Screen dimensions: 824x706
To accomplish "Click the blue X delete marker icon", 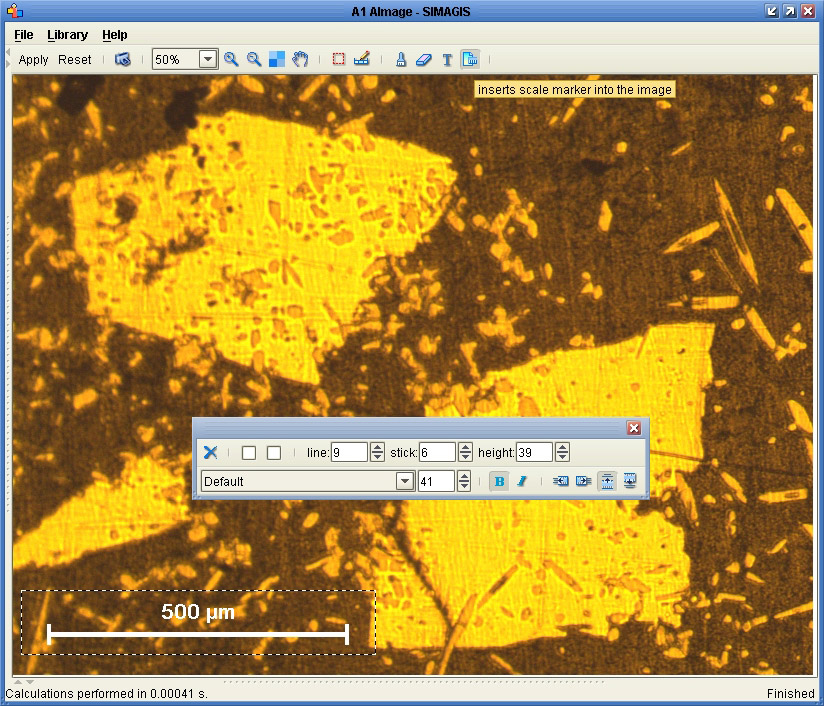I will [x=211, y=453].
